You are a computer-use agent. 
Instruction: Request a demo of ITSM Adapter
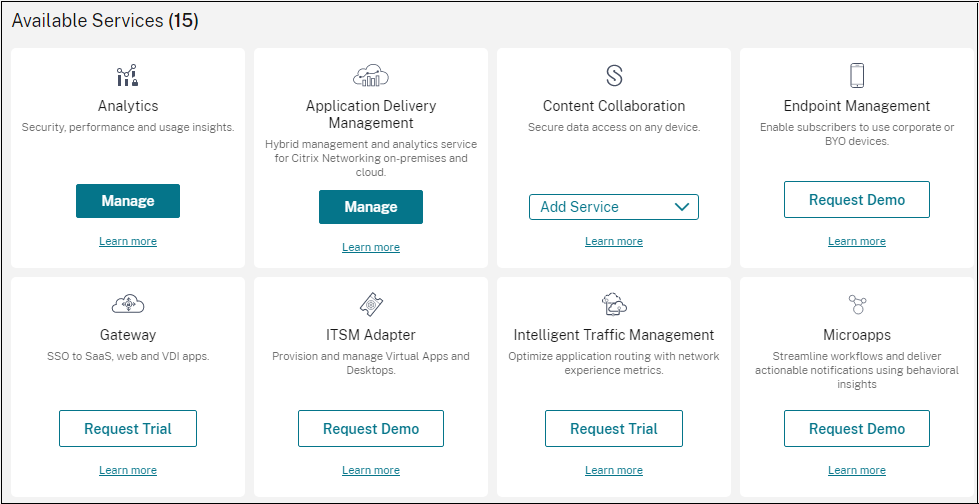tap(371, 429)
